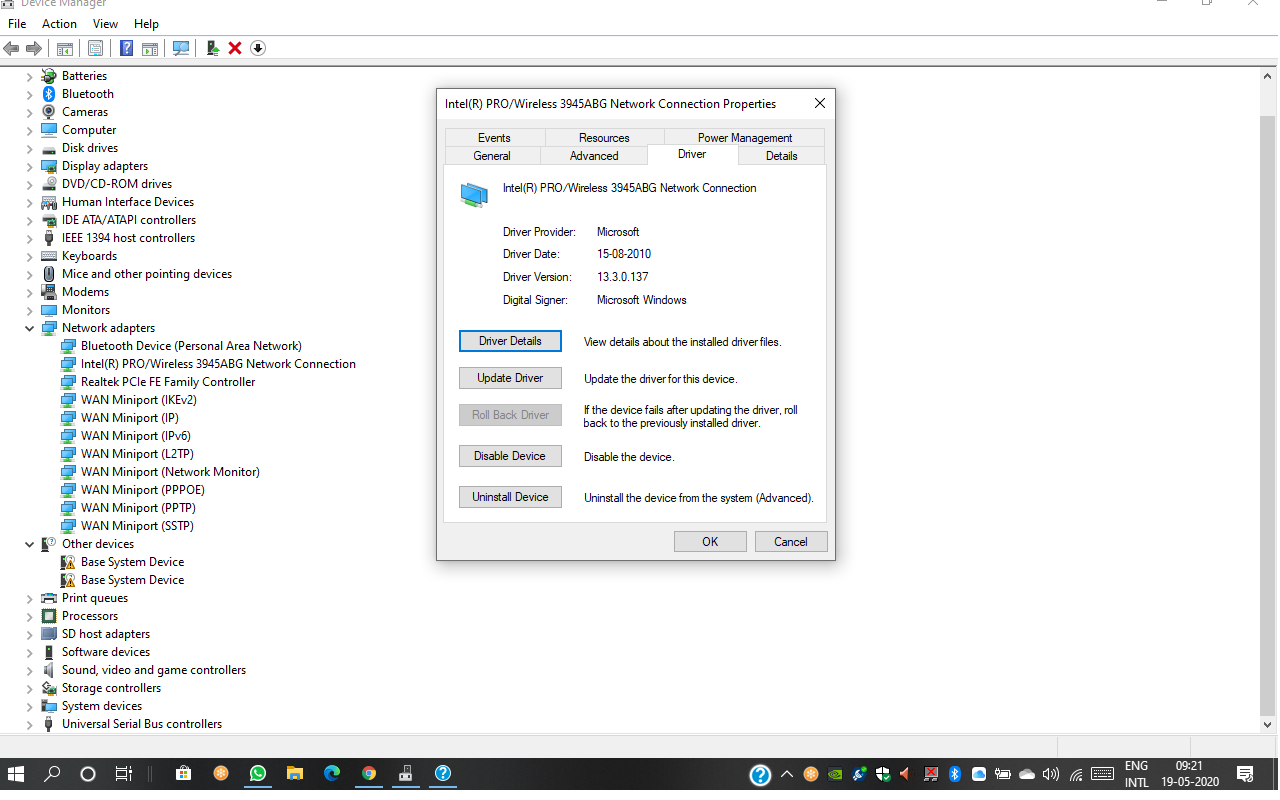Open Cortana circle on the taskbar
The width and height of the screenshot is (1280, 800).
[87, 773]
